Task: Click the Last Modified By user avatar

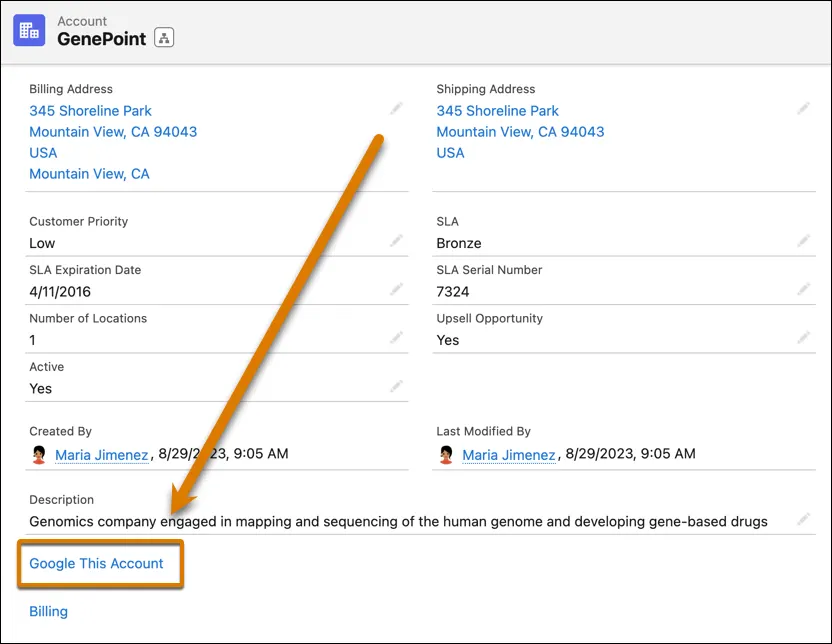Action: click(446, 455)
